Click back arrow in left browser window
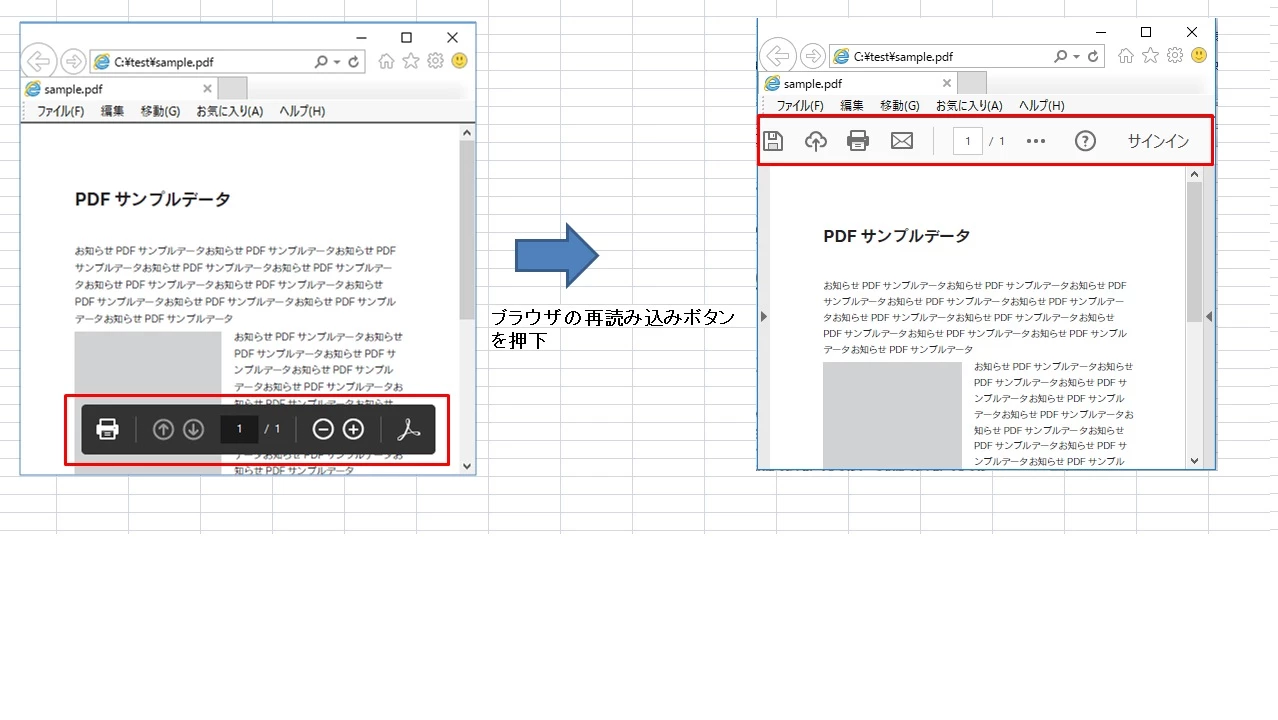 click(38, 60)
